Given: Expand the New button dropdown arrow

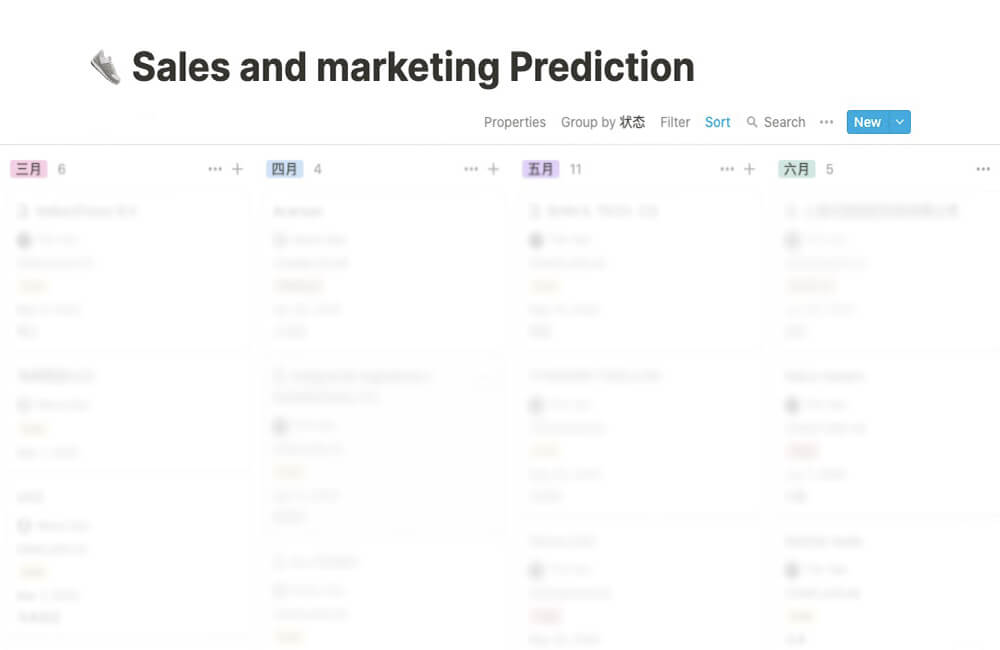Looking at the screenshot, I should 900,122.
